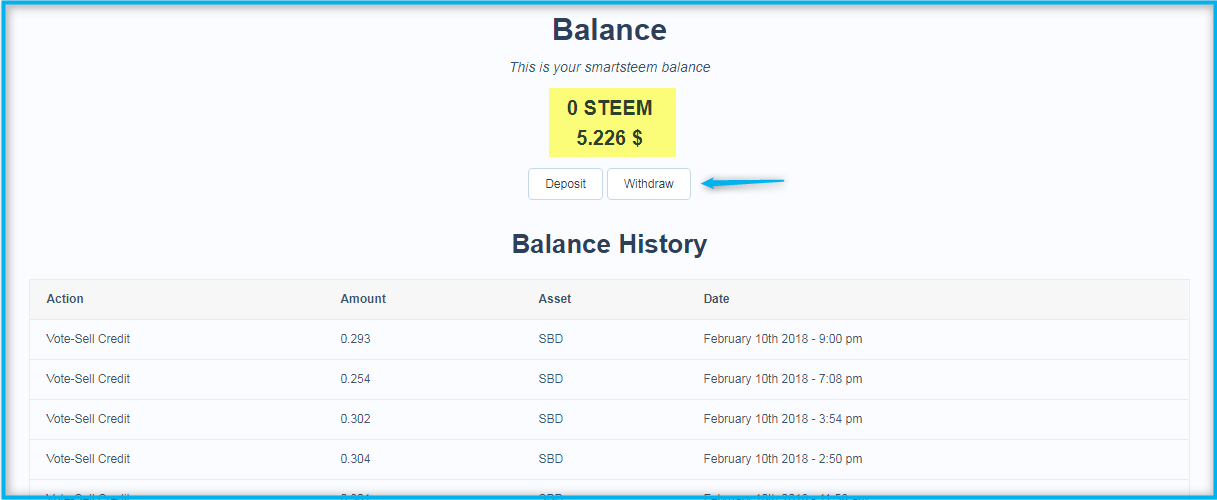
Task: Click date February 10th 2018 - 7:08 pm
Action: pyautogui.click(x=783, y=379)
